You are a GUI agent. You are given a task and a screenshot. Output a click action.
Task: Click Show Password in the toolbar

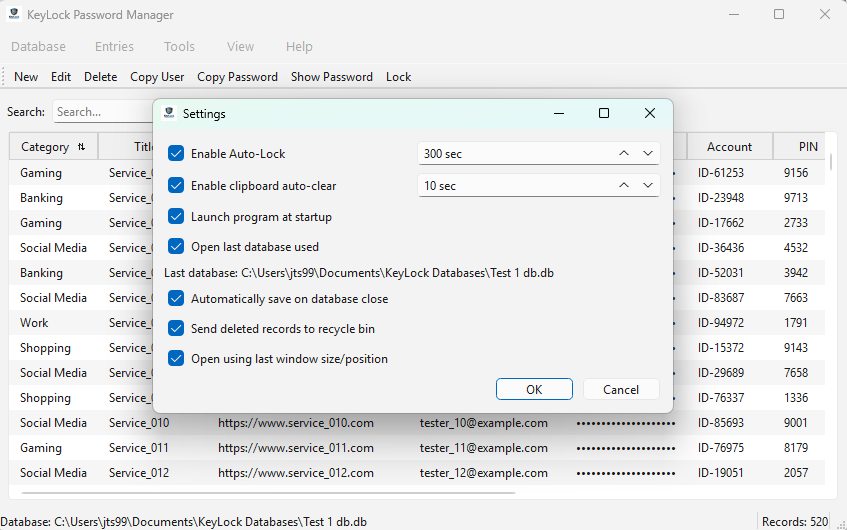coord(331,77)
